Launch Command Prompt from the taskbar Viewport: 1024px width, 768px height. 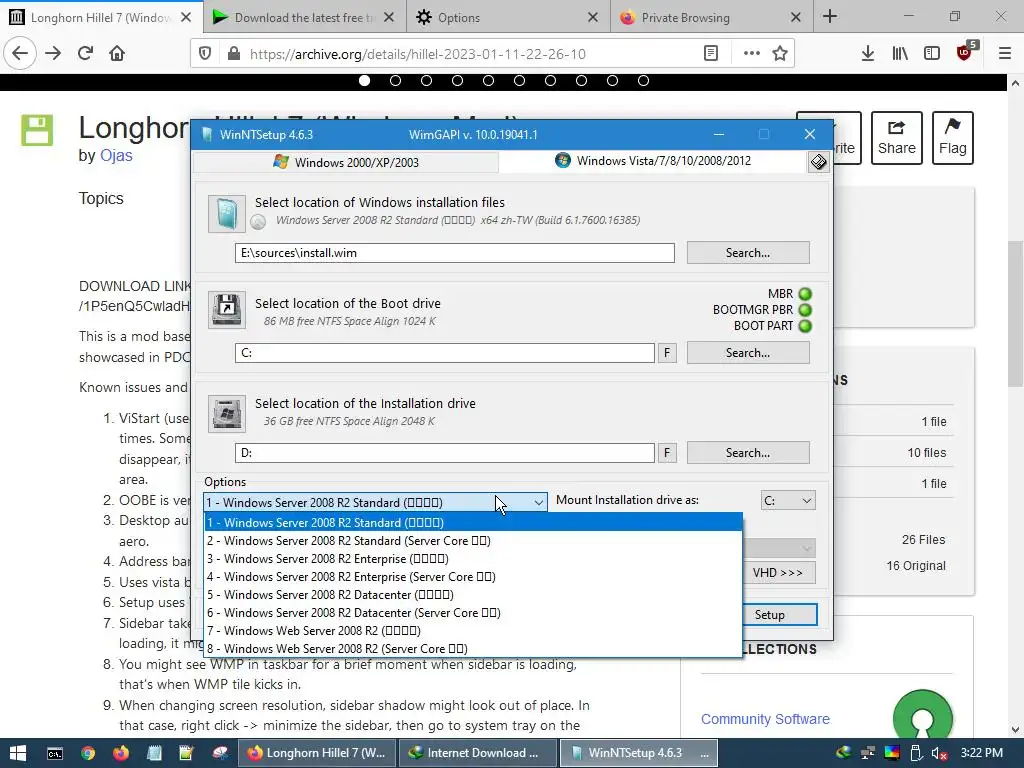[x=55, y=753]
